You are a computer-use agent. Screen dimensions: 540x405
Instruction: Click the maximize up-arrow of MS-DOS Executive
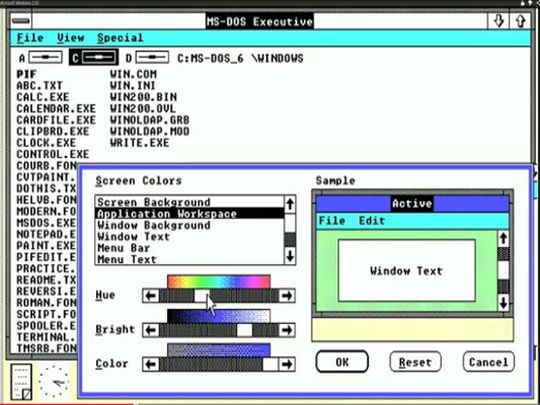click(x=520, y=21)
